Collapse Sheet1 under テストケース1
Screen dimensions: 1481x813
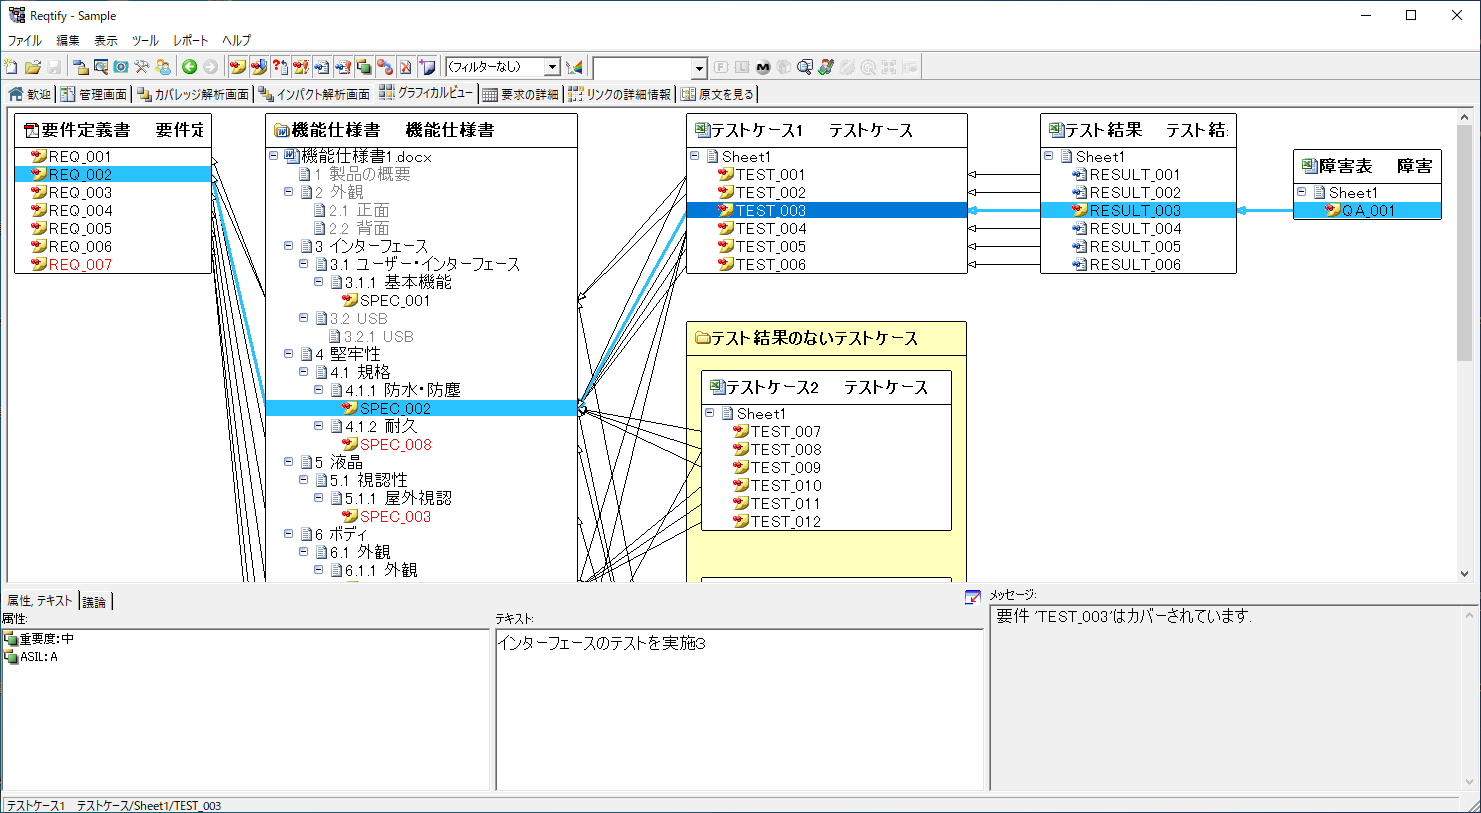(695, 156)
